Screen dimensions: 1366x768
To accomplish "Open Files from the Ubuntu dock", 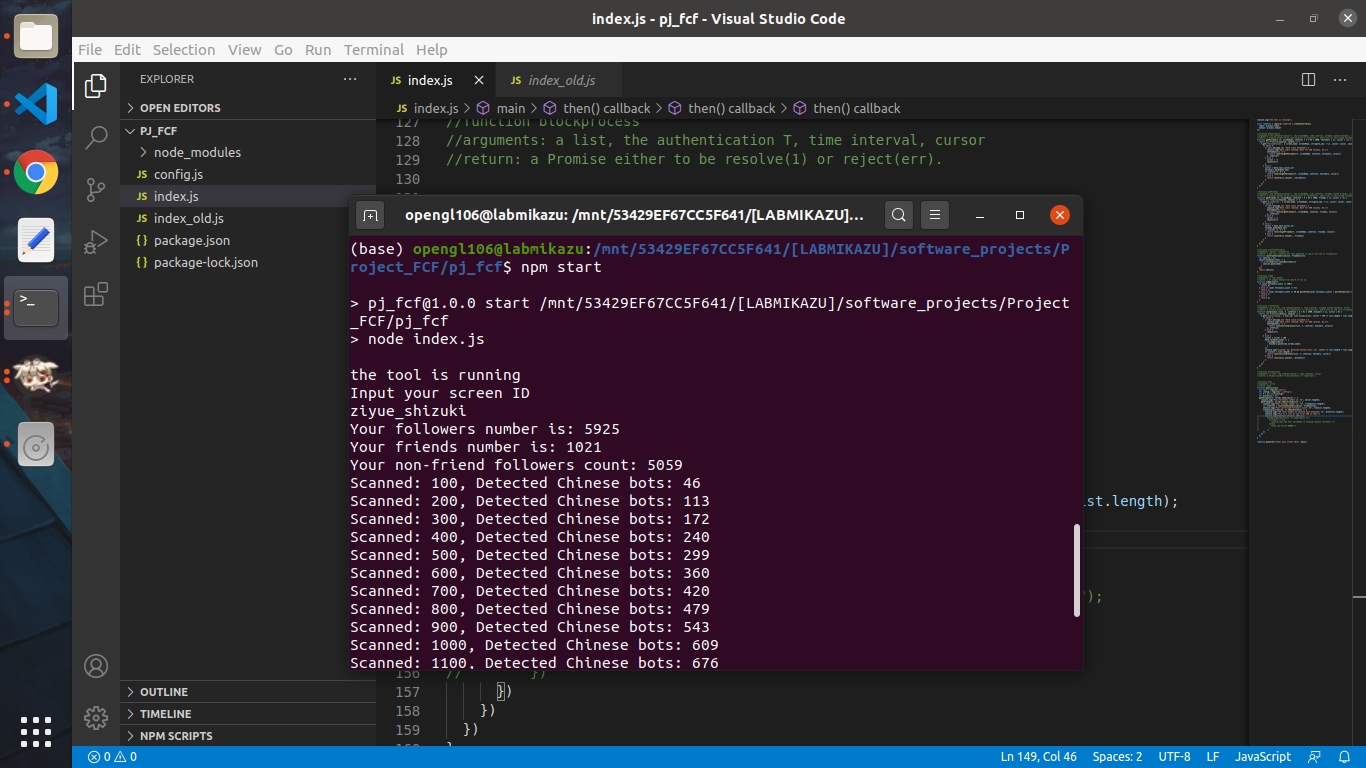I will pos(36,38).
